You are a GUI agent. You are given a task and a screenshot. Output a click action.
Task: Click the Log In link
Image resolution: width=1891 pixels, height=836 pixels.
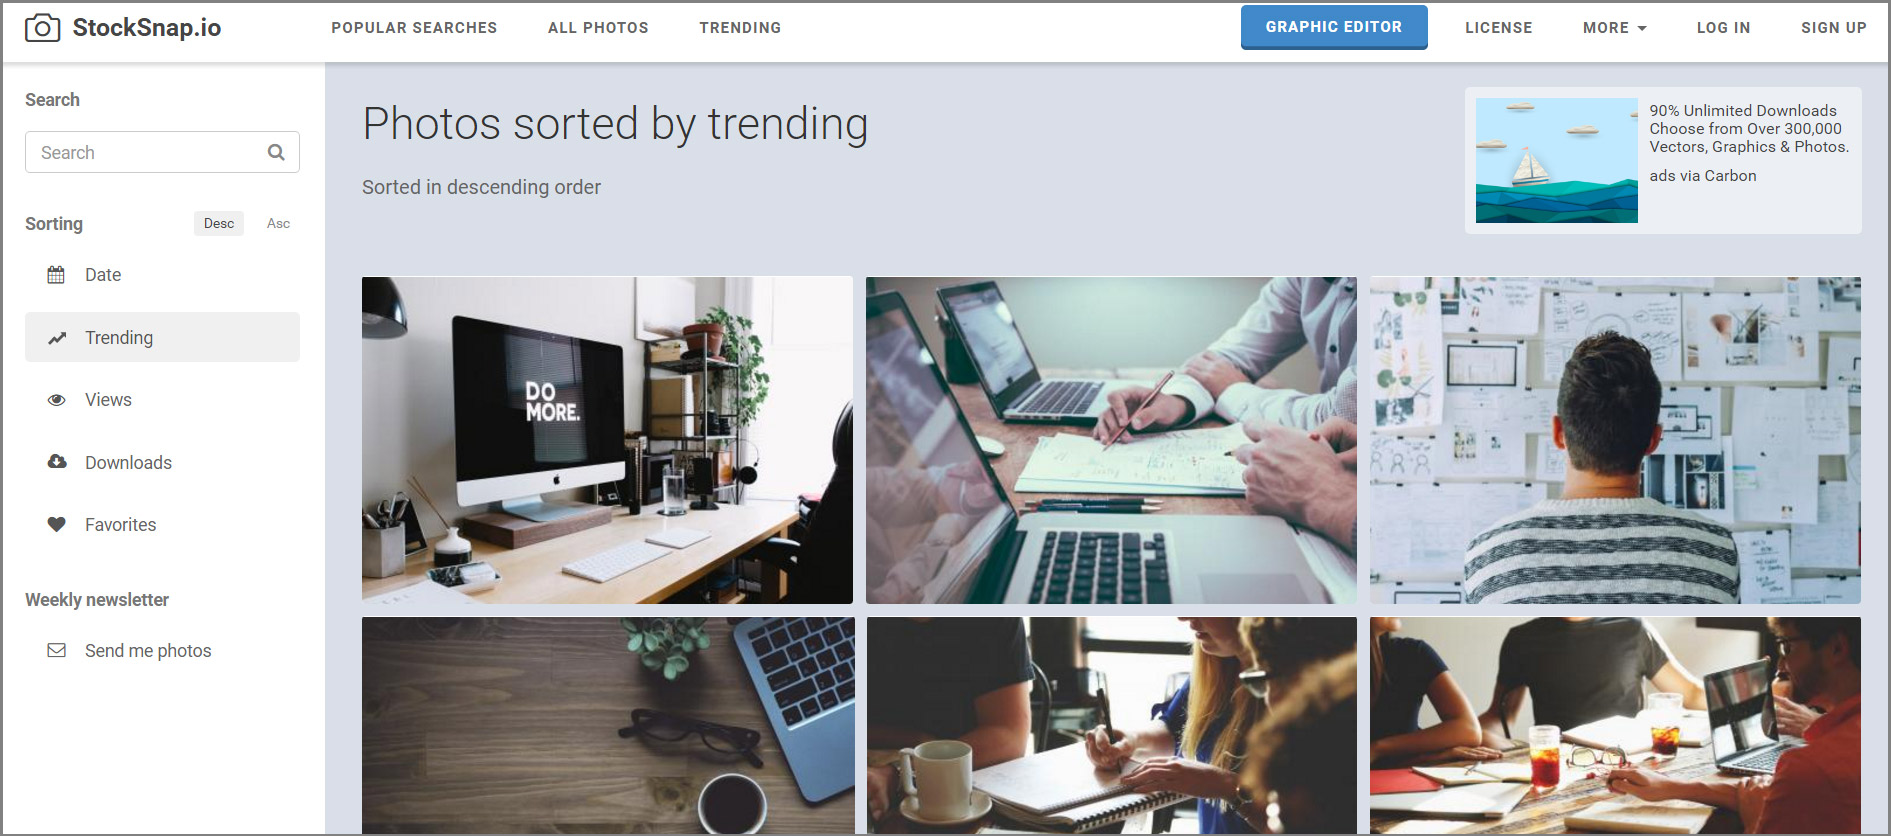coord(1723,28)
